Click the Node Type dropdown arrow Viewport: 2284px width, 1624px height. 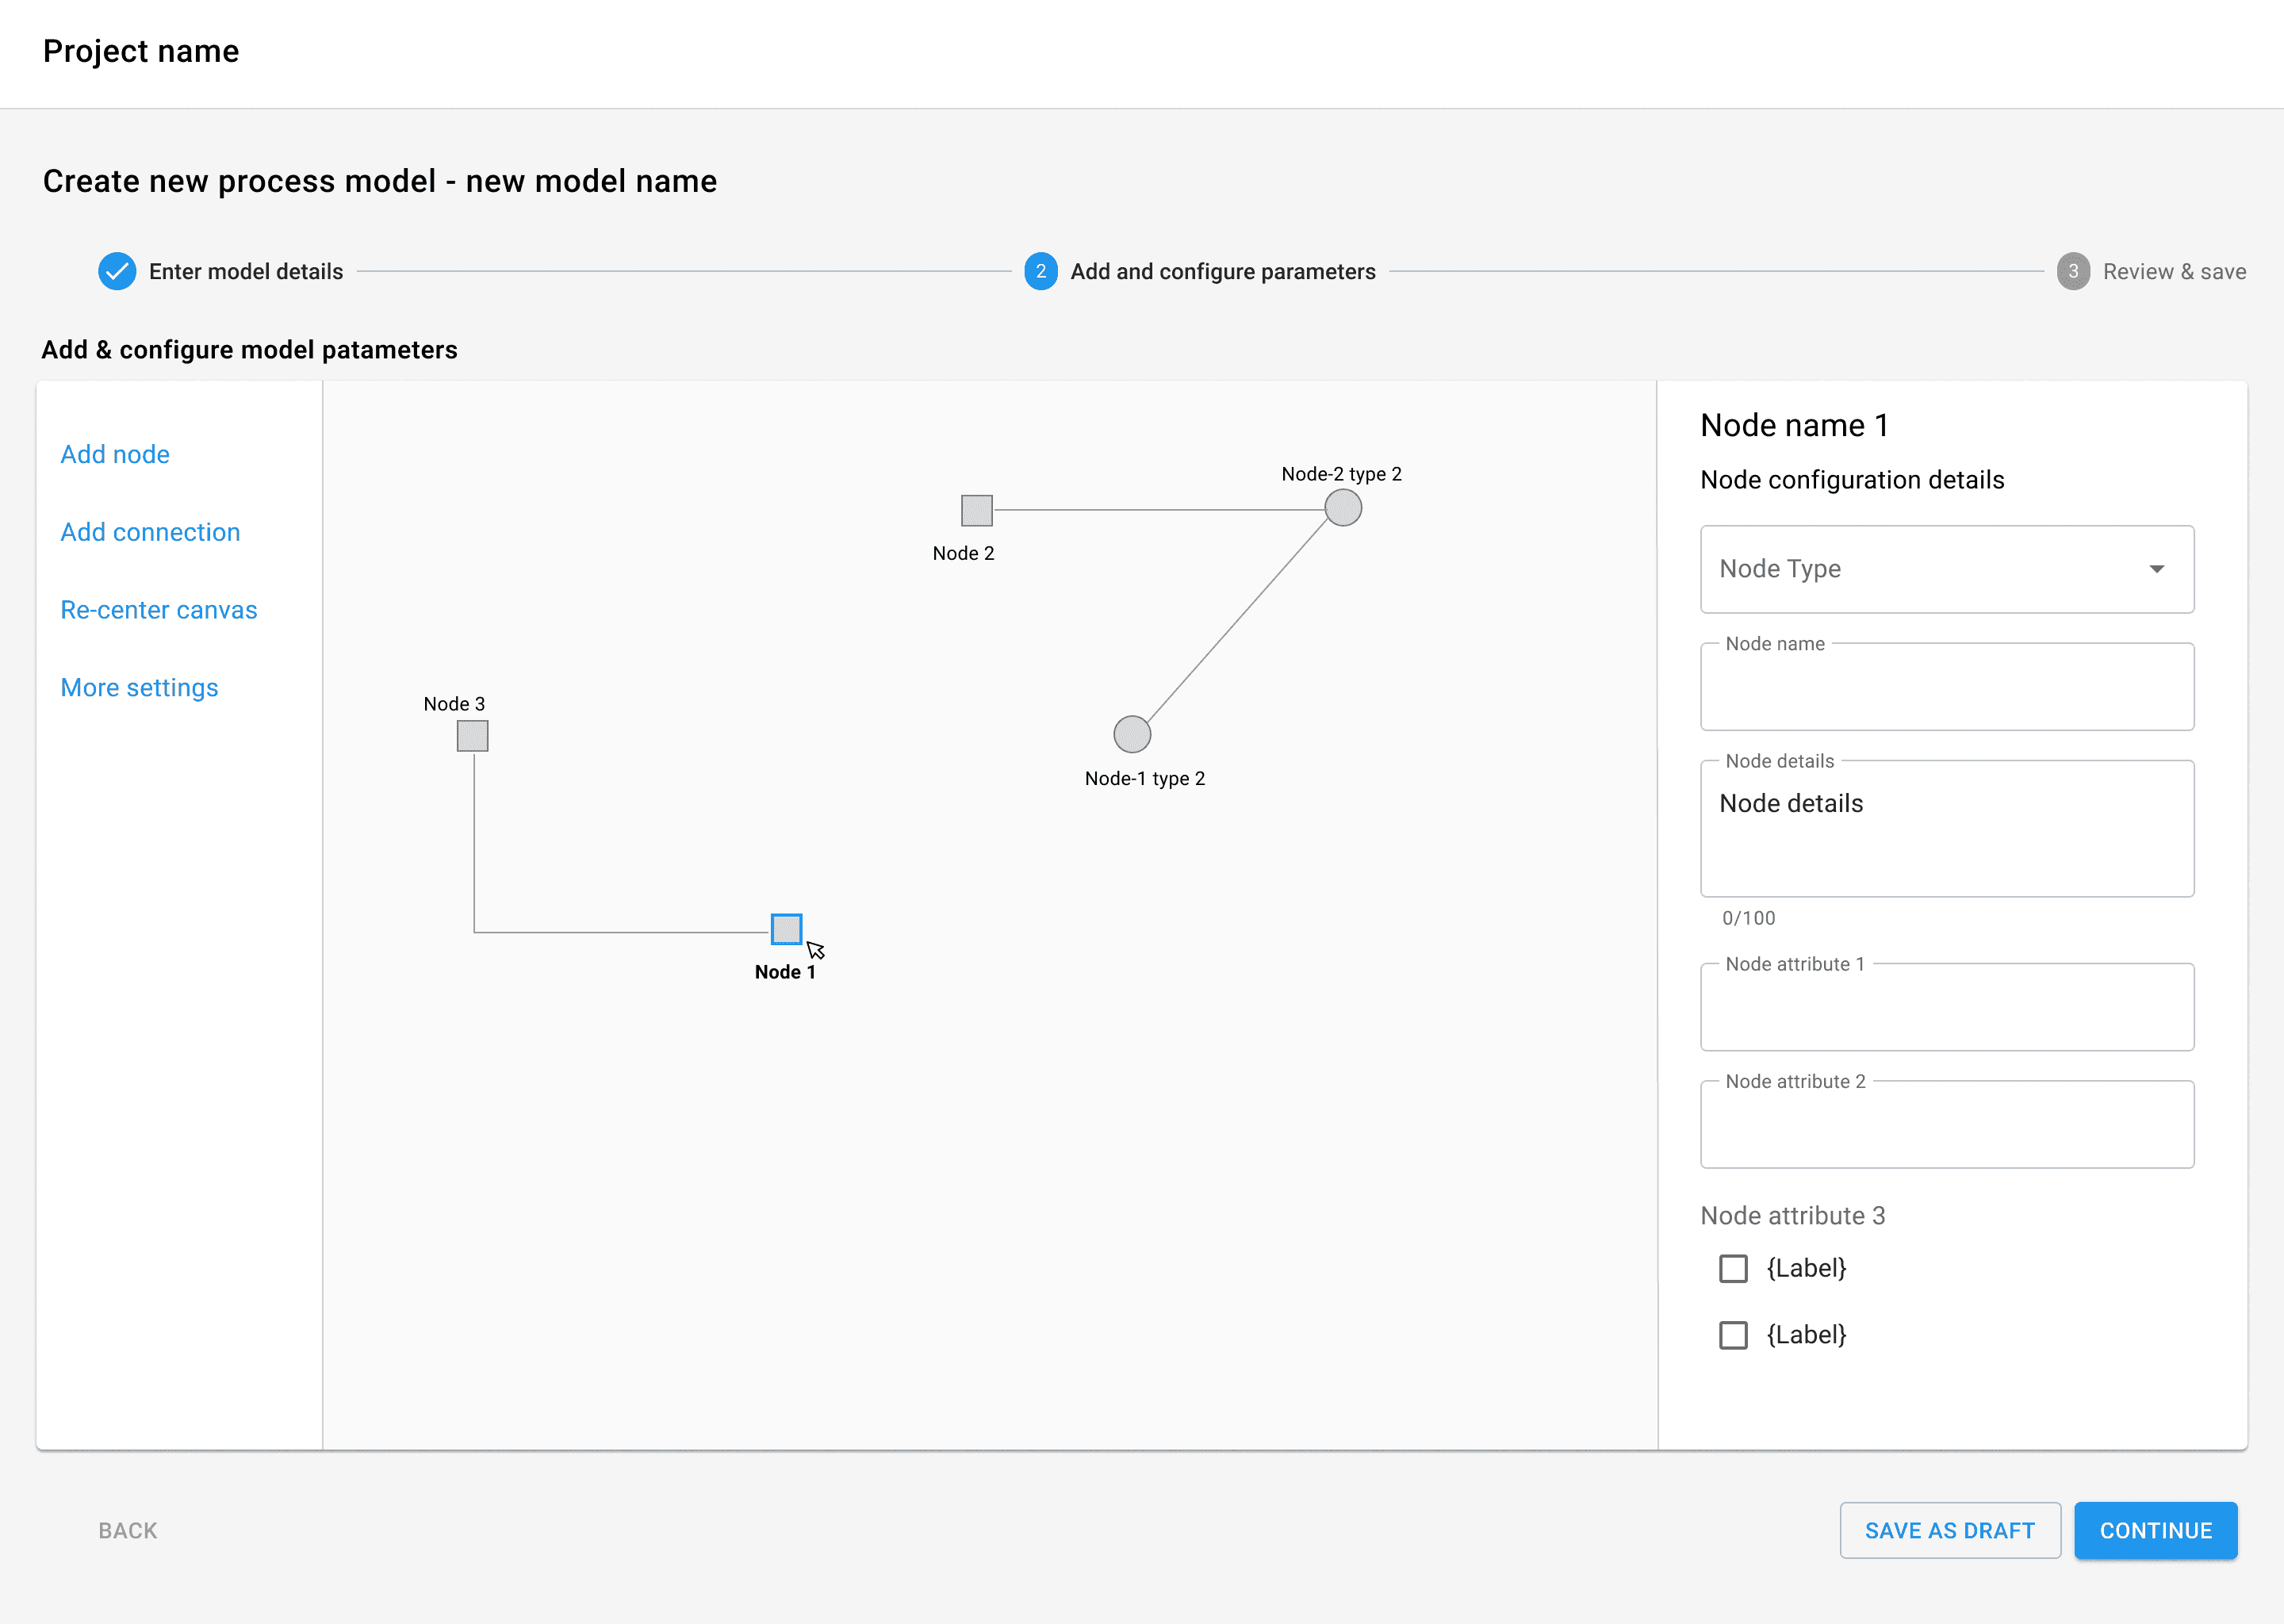[x=2156, y=569]
